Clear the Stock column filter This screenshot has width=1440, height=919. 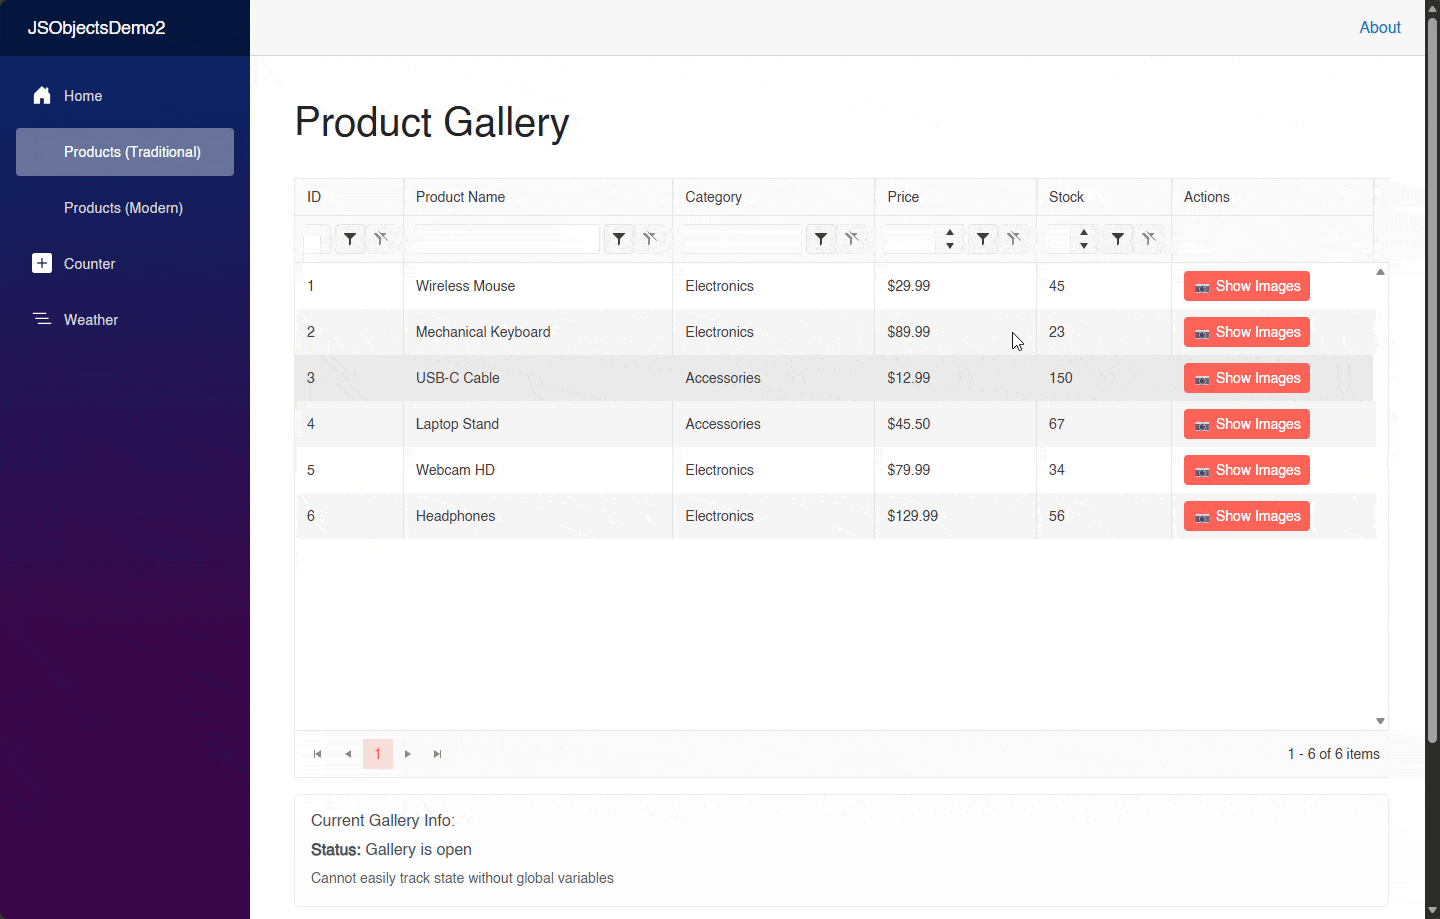point(1149,239)
